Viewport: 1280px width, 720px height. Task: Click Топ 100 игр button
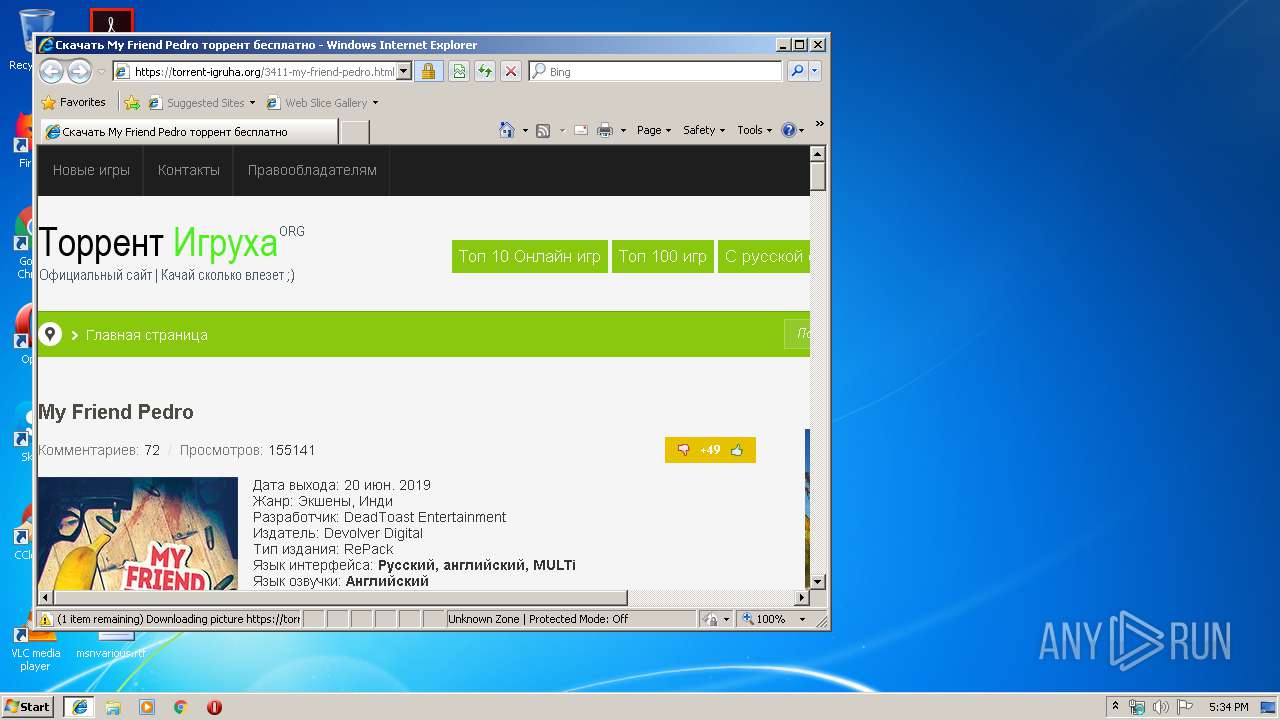[663, 256]
